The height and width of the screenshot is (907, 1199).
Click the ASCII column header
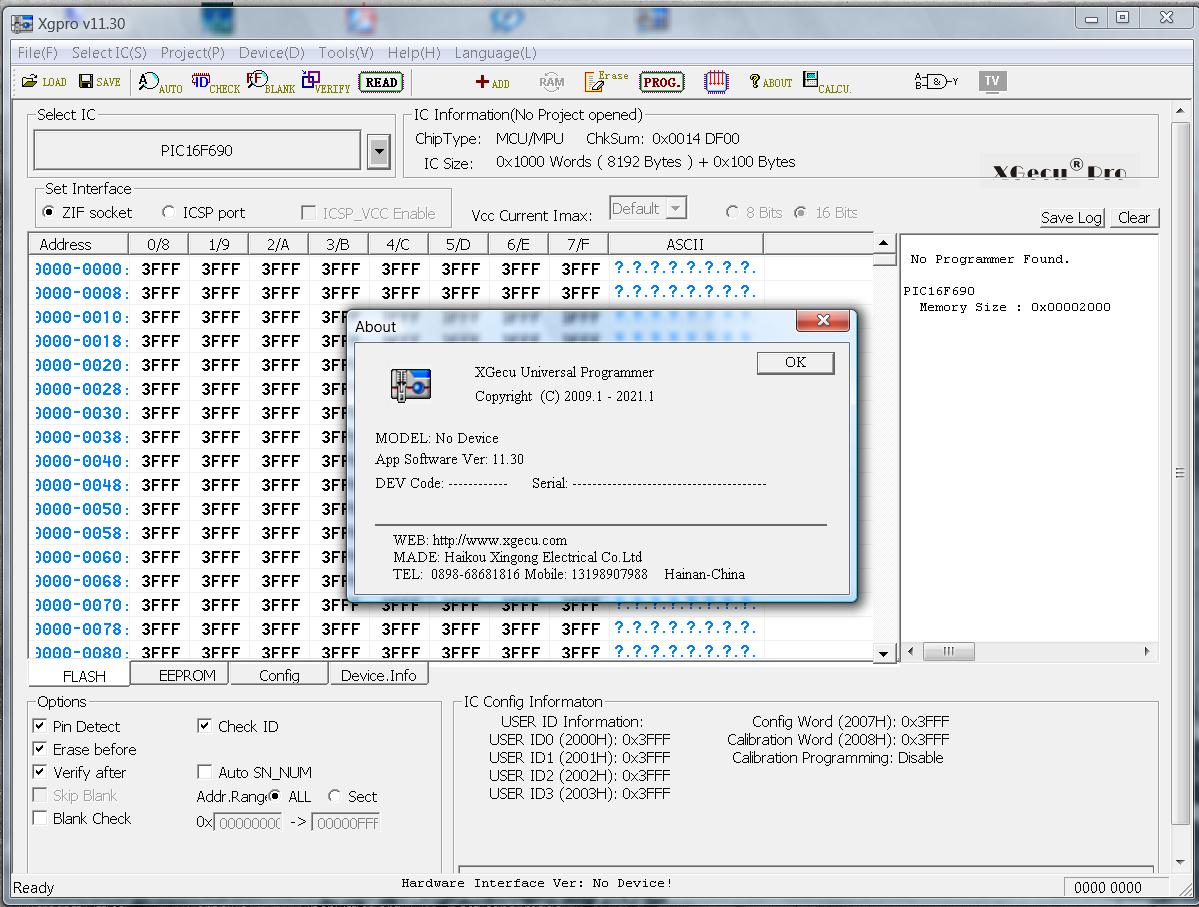tap(685, 244)
